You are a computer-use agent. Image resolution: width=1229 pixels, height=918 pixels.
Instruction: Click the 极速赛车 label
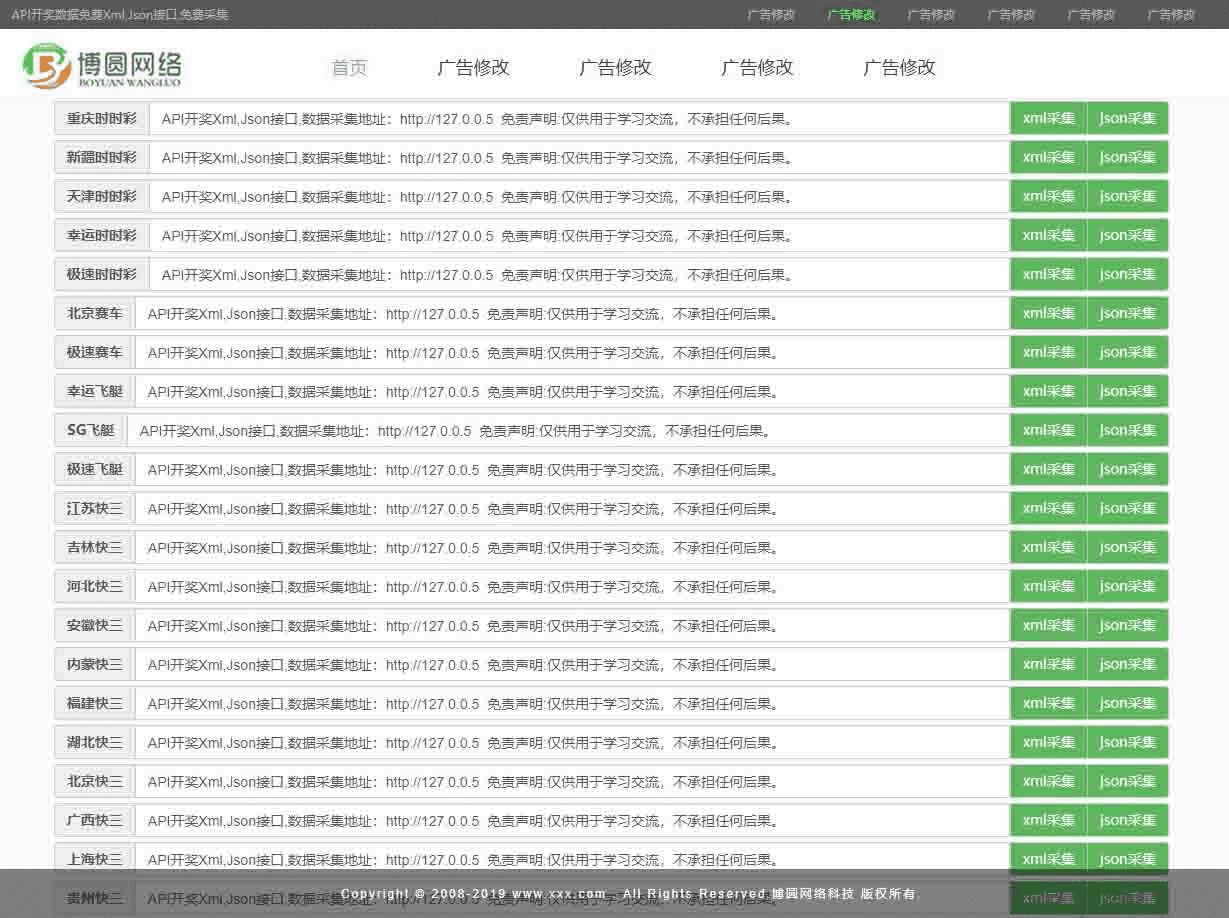point(94,352)
